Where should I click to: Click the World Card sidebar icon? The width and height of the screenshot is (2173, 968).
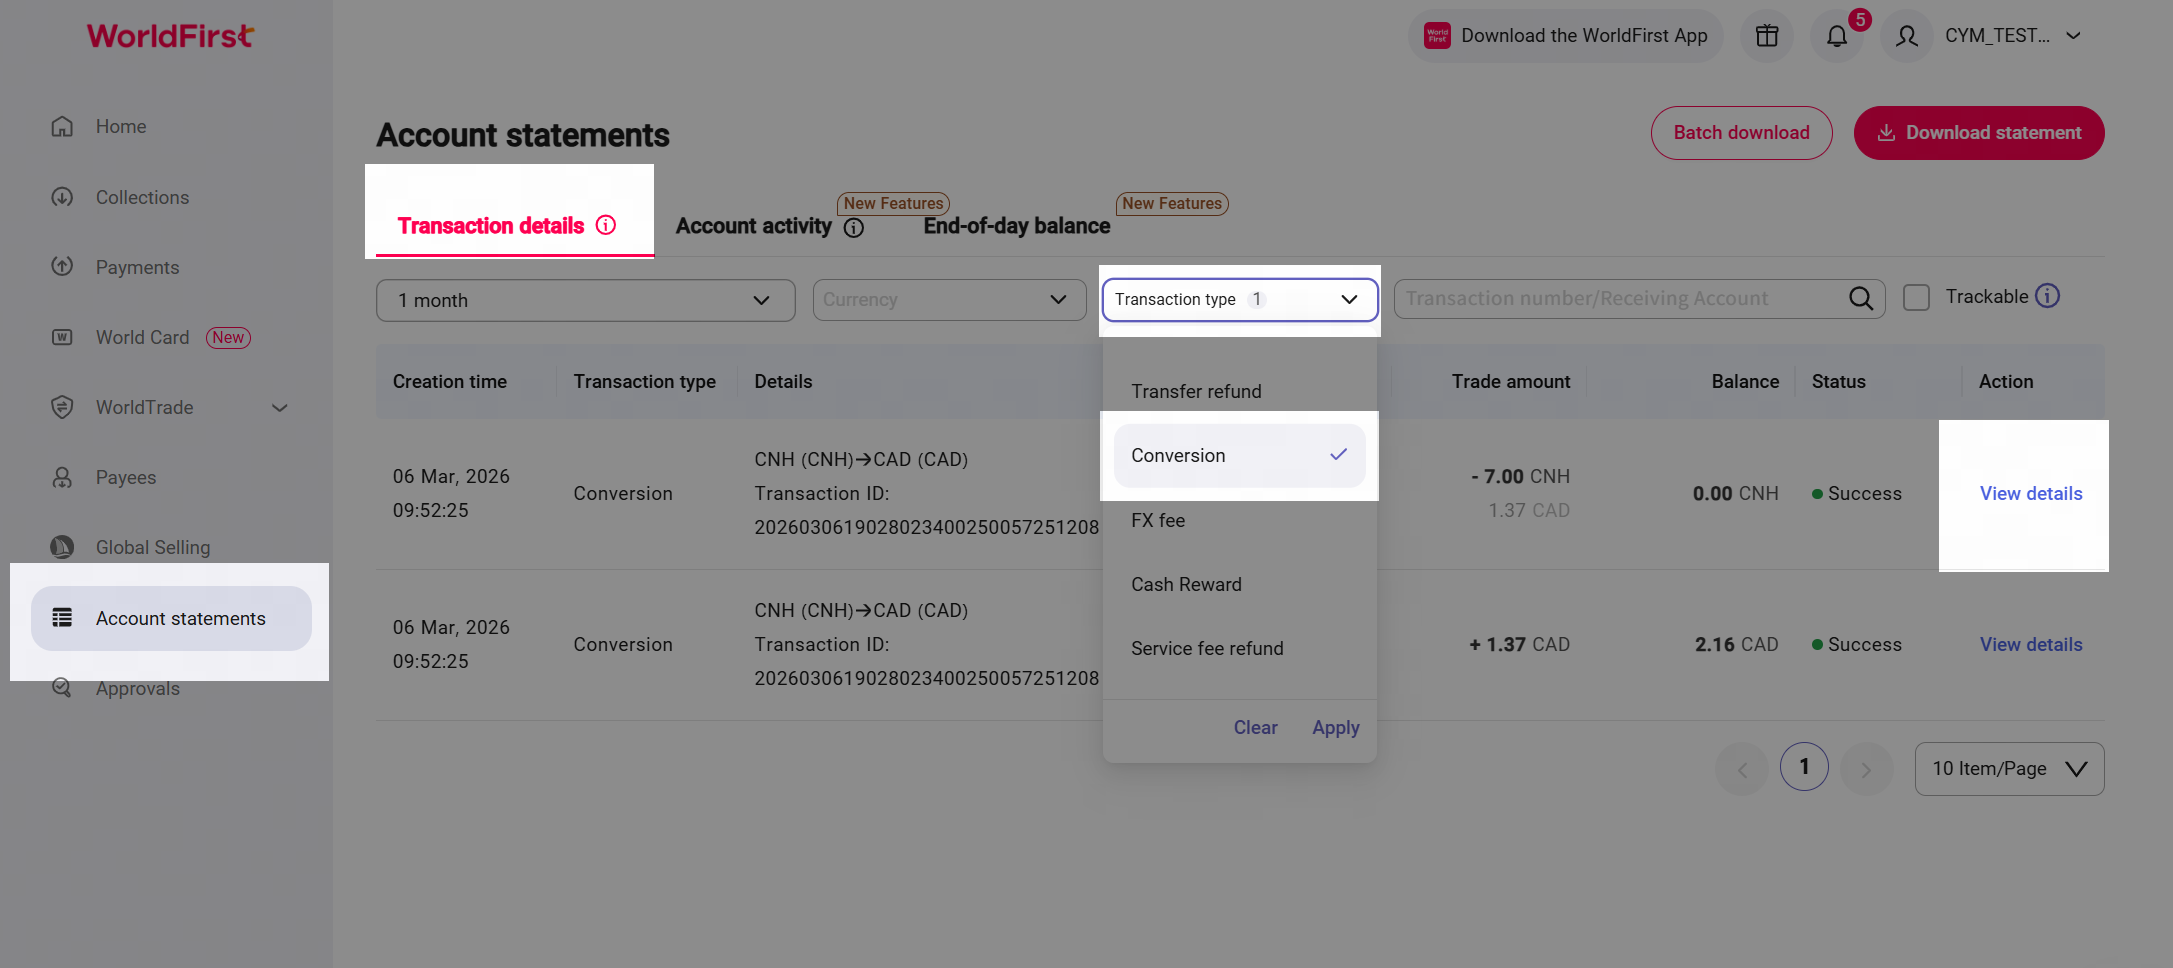click(62, 337)
